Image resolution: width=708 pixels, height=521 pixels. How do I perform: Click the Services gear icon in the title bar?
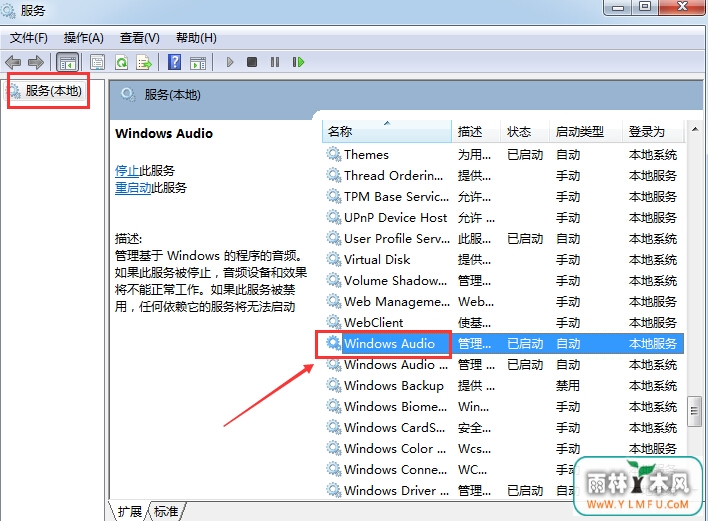tap(9, 11)
